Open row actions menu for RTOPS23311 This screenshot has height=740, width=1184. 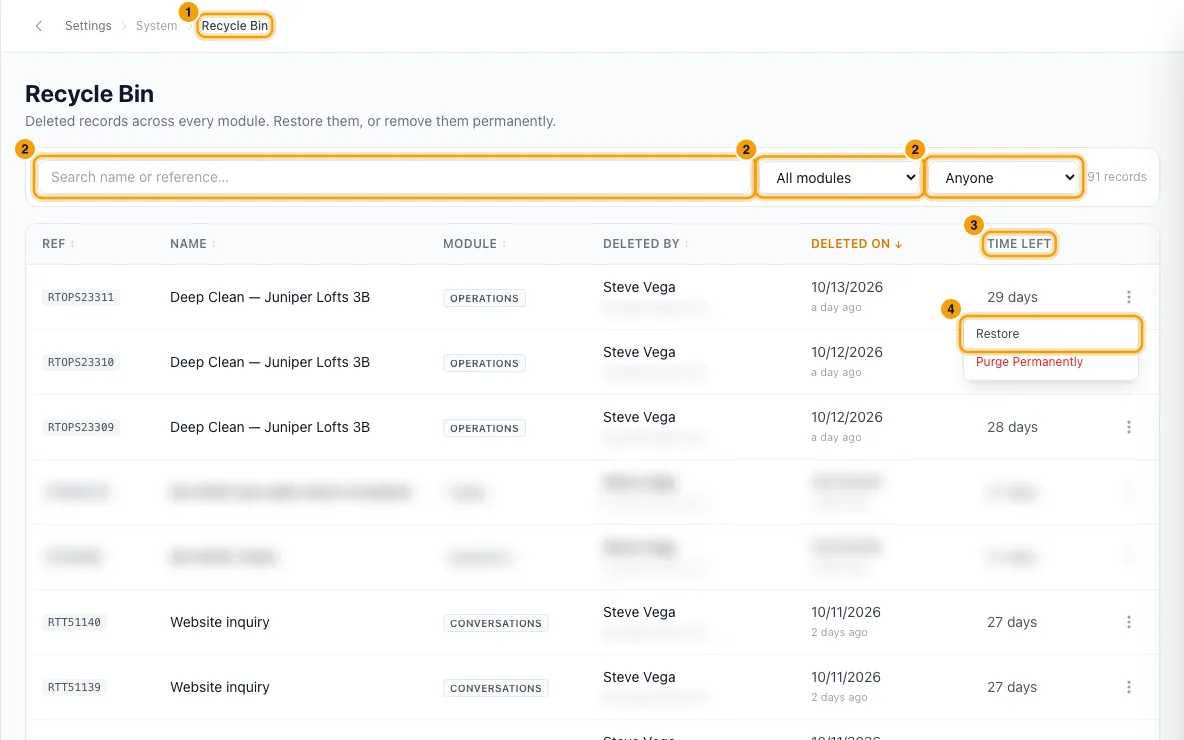(x=1129, y=298)
